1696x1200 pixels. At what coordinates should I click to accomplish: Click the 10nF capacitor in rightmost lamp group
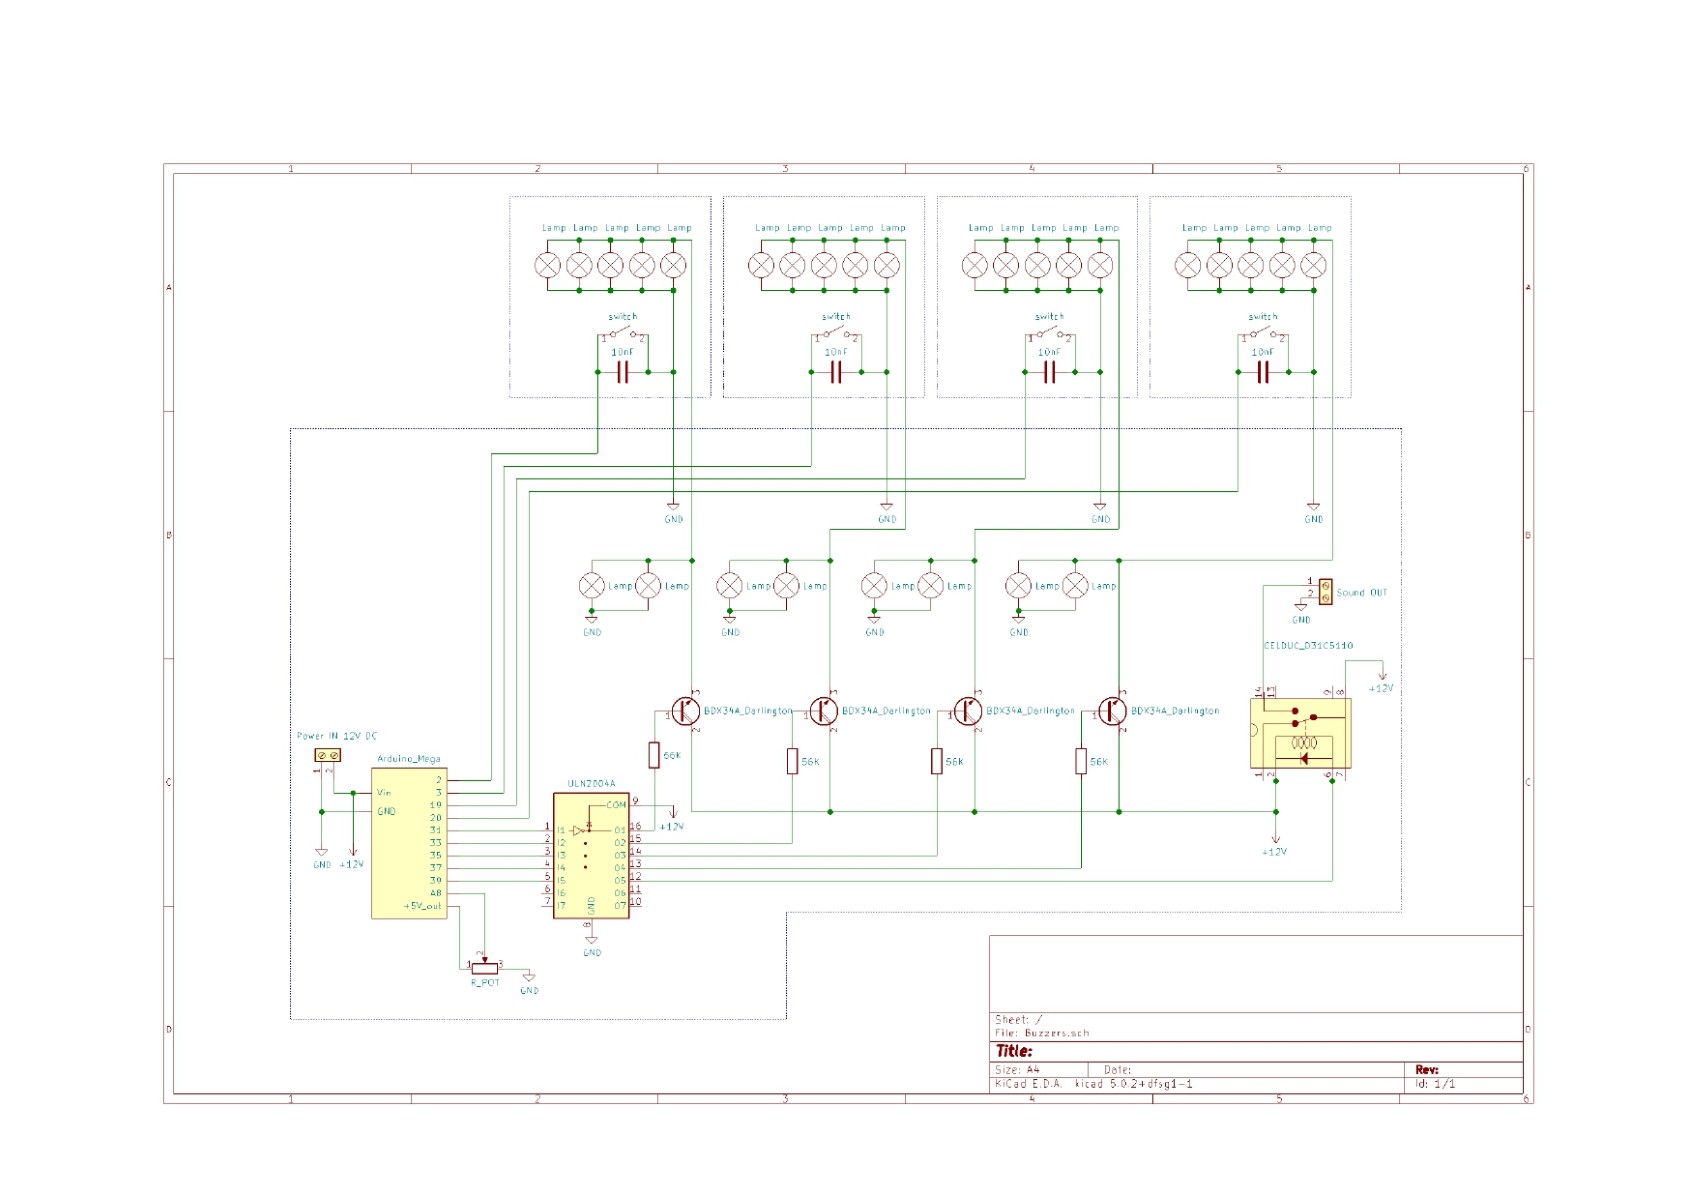pyautogui.click(x=1263, y=372)
